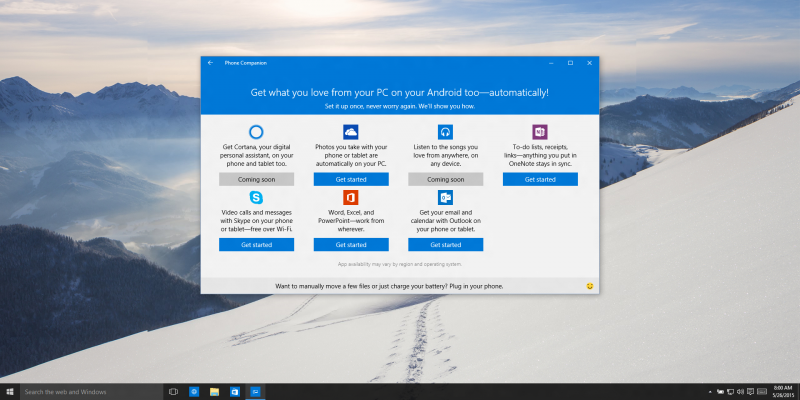Click the 'Get what you love' headline
This screenshot has width=800, height=400.
click(399, 92)
